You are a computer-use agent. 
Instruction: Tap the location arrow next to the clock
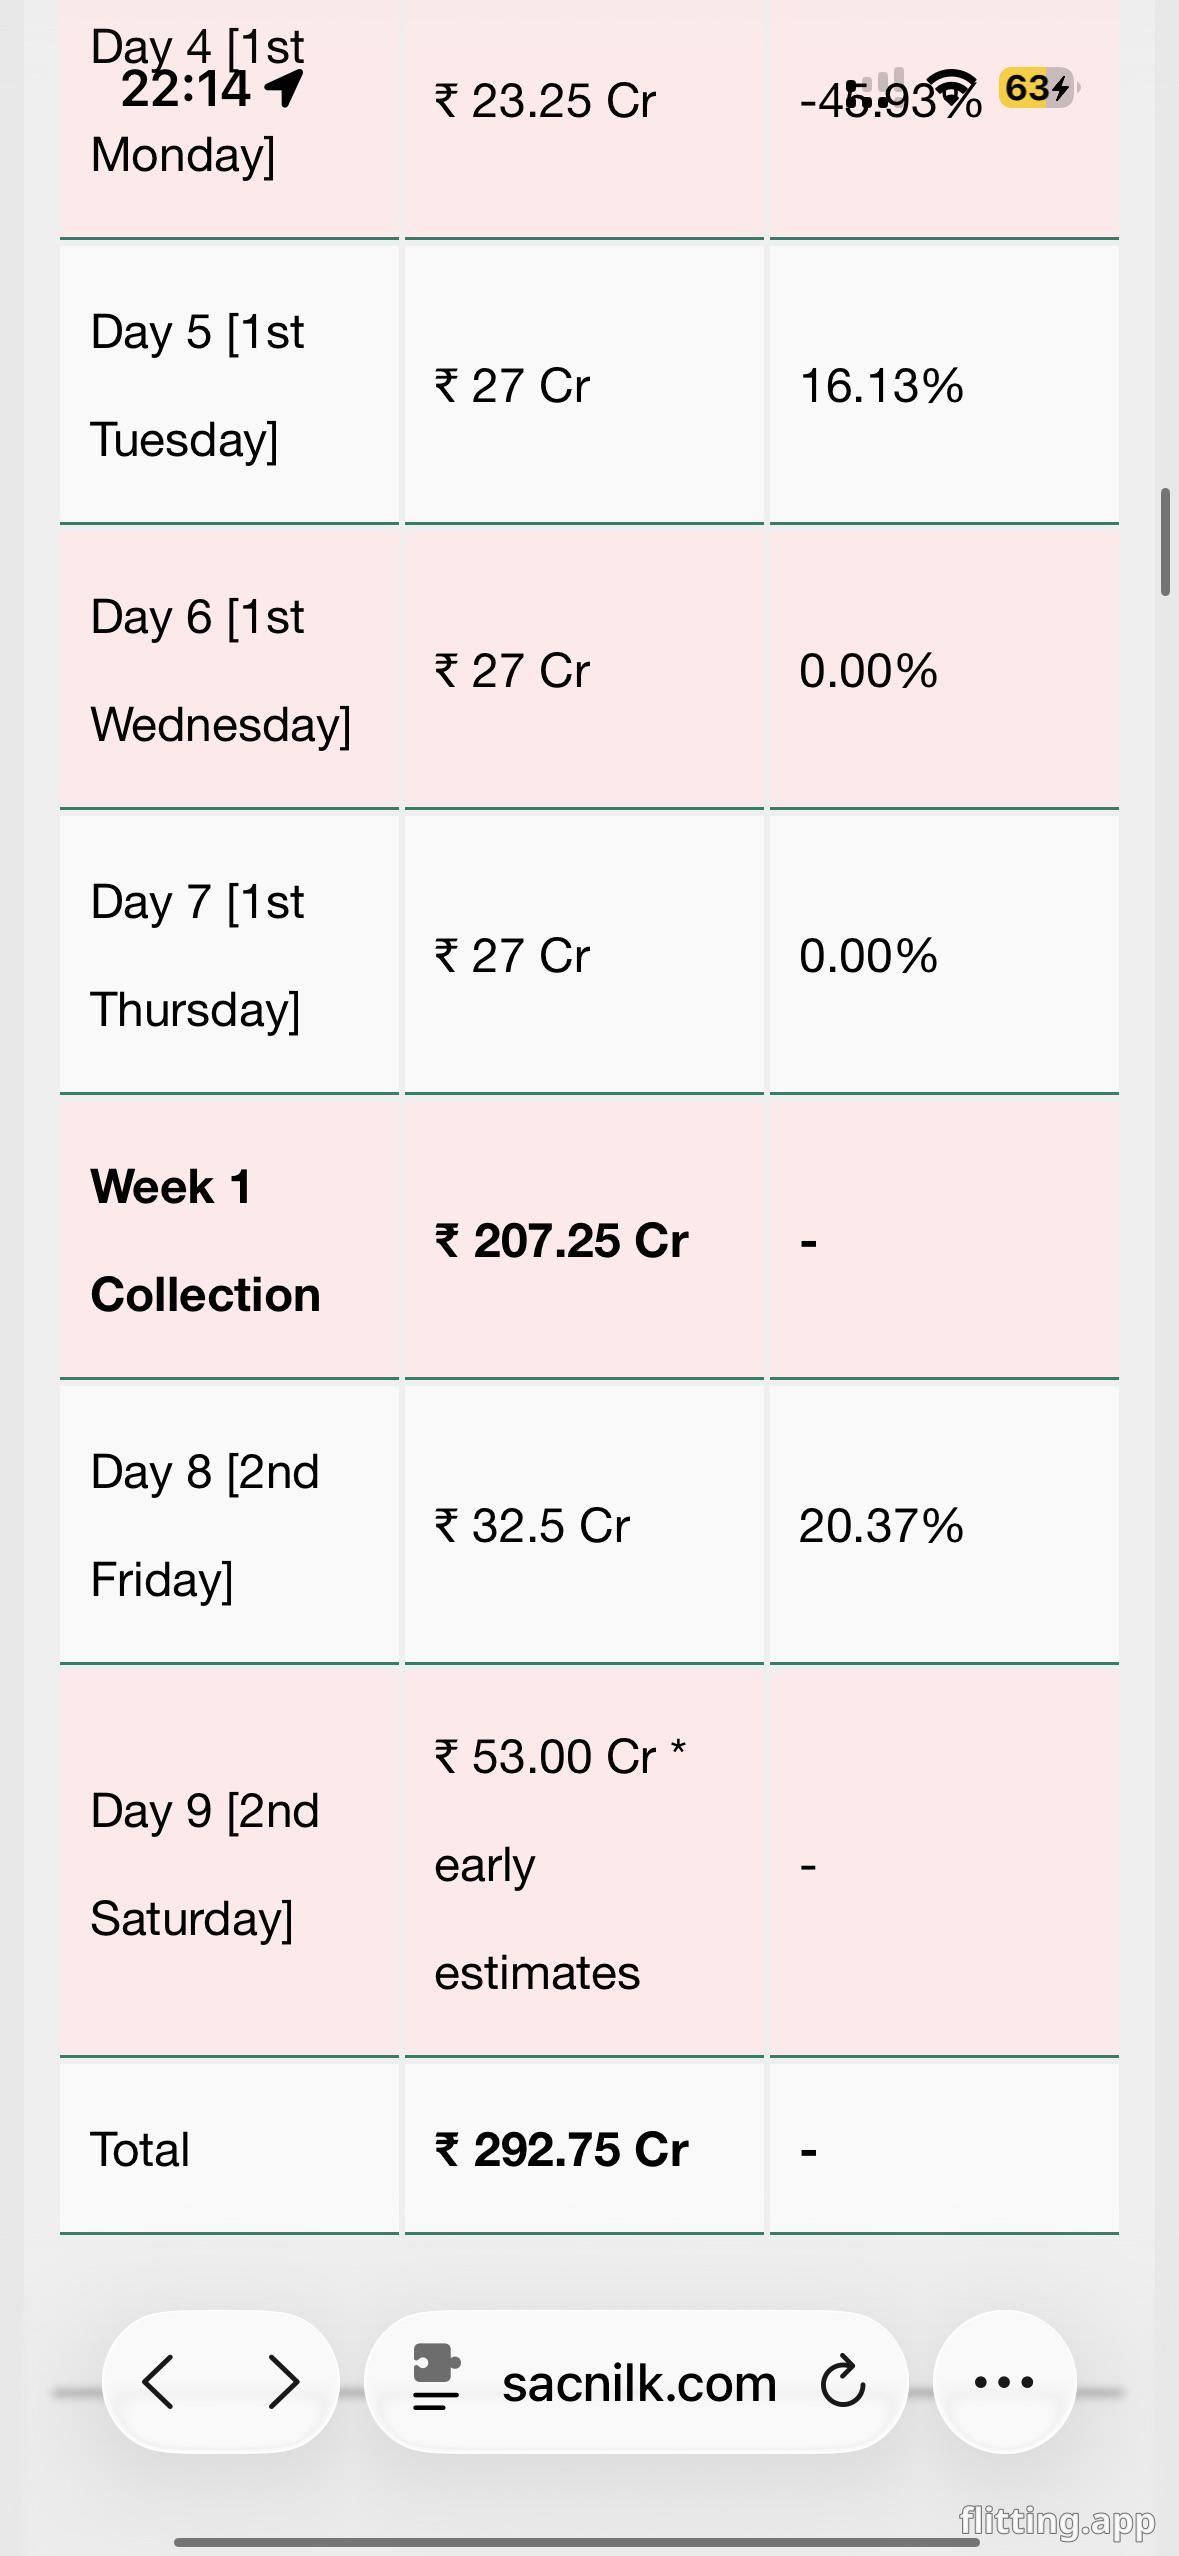point(284,88)
